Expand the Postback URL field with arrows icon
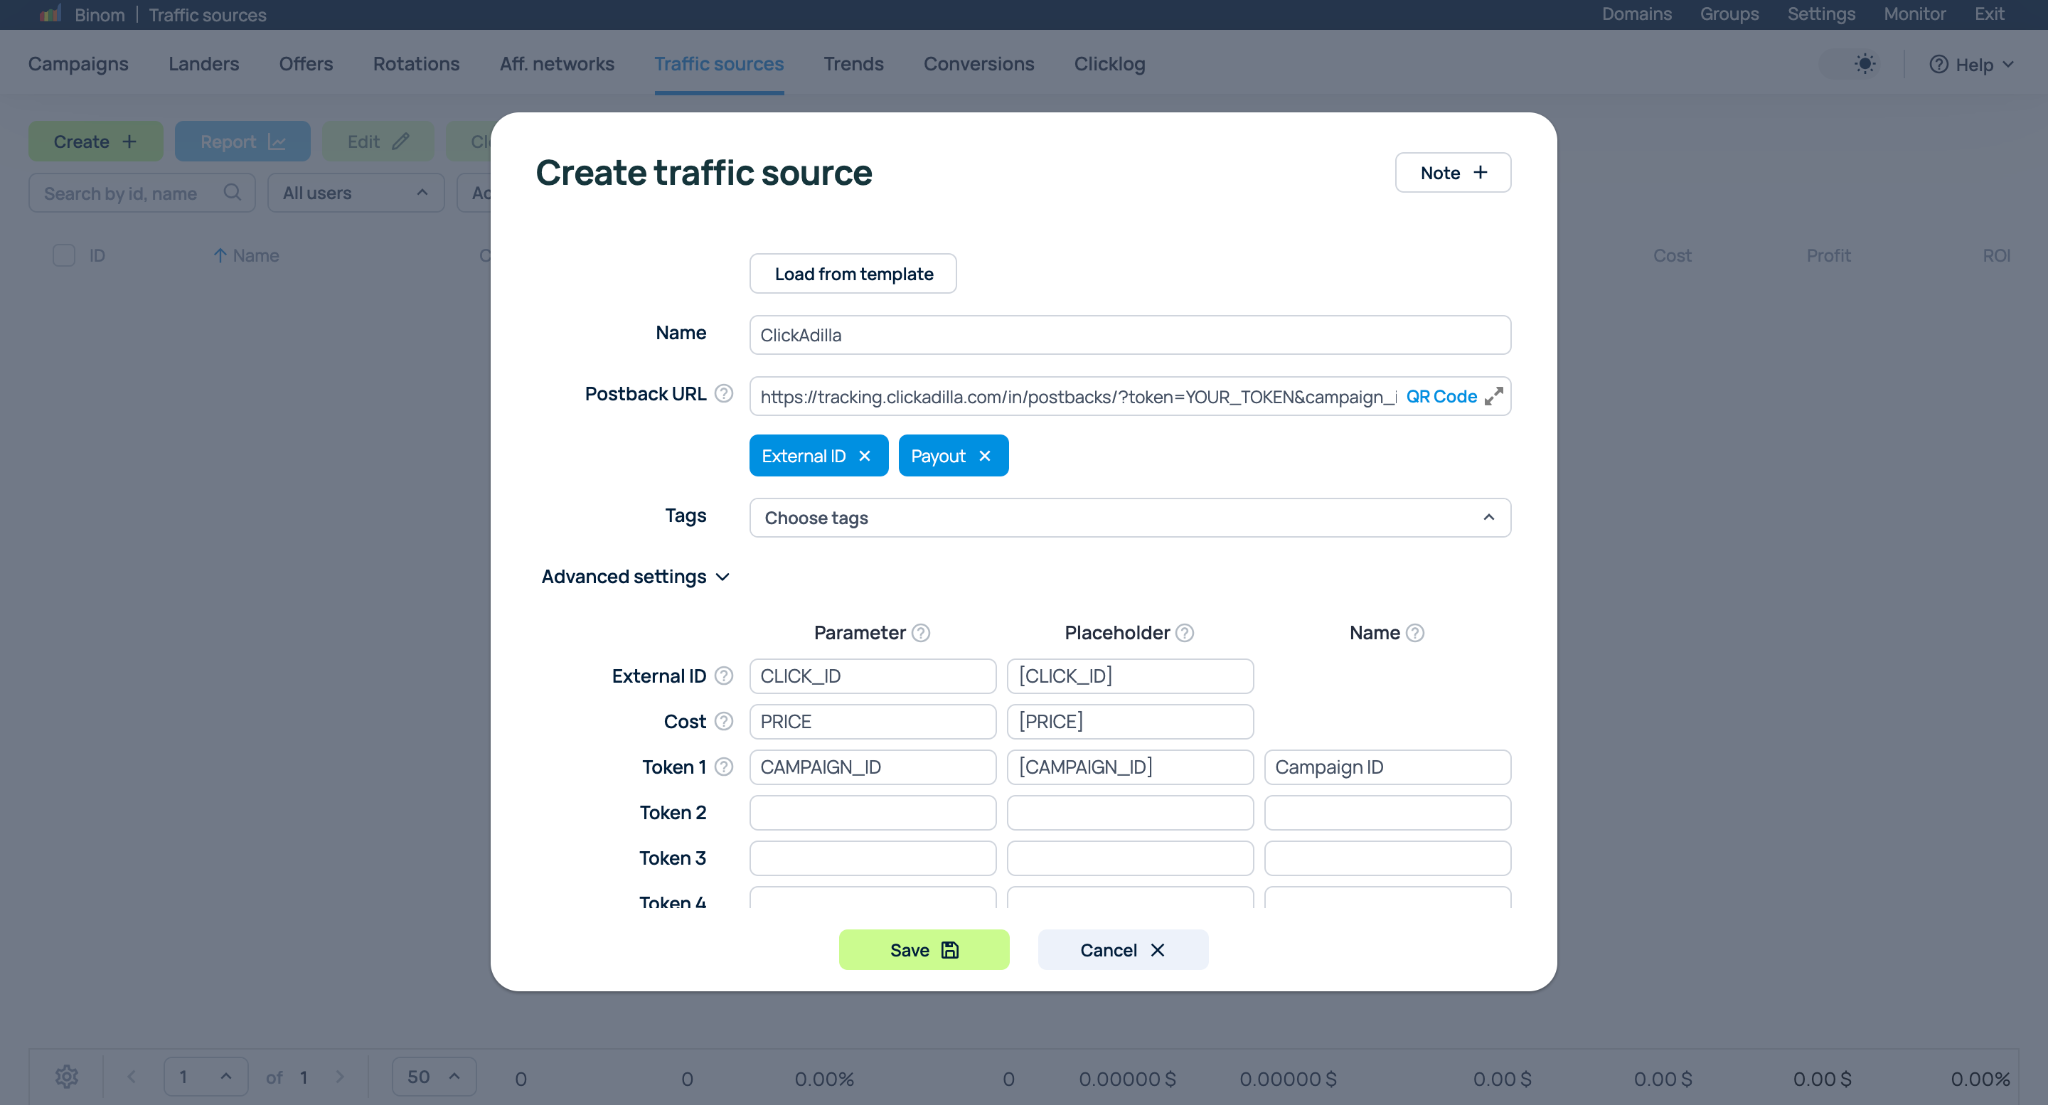Image resolution: width=2048 pixels, height=1105 pixels. pos(1494,397)
